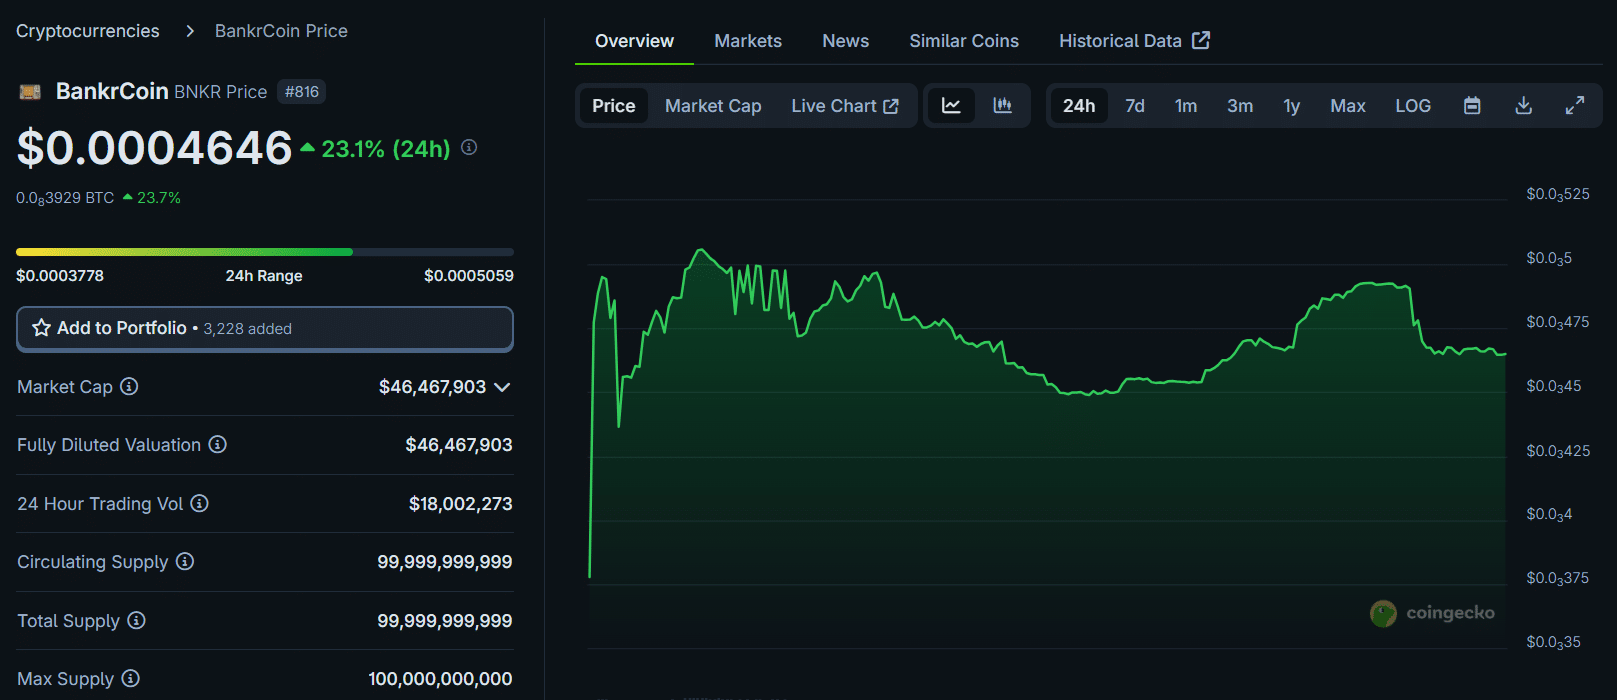Switch chart to Price mode
The width and height of the screenshot is (1617, 700).
[x=614, y=106]
